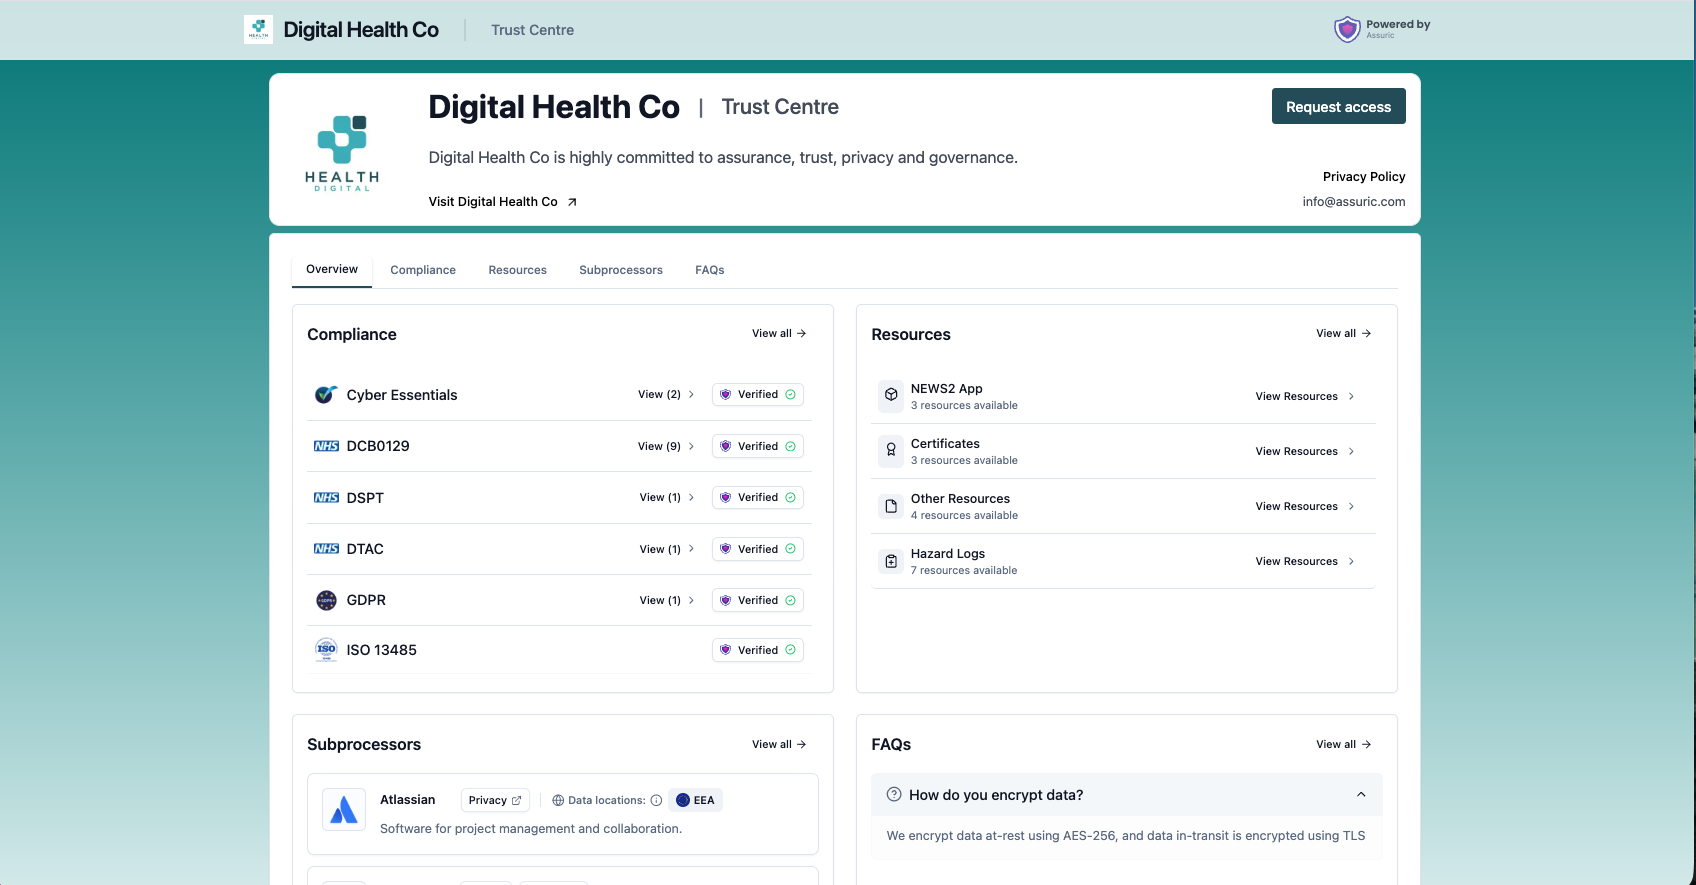
Task: Expand View (2) for Cyber Essentials
Action: (x=666, y=394)
